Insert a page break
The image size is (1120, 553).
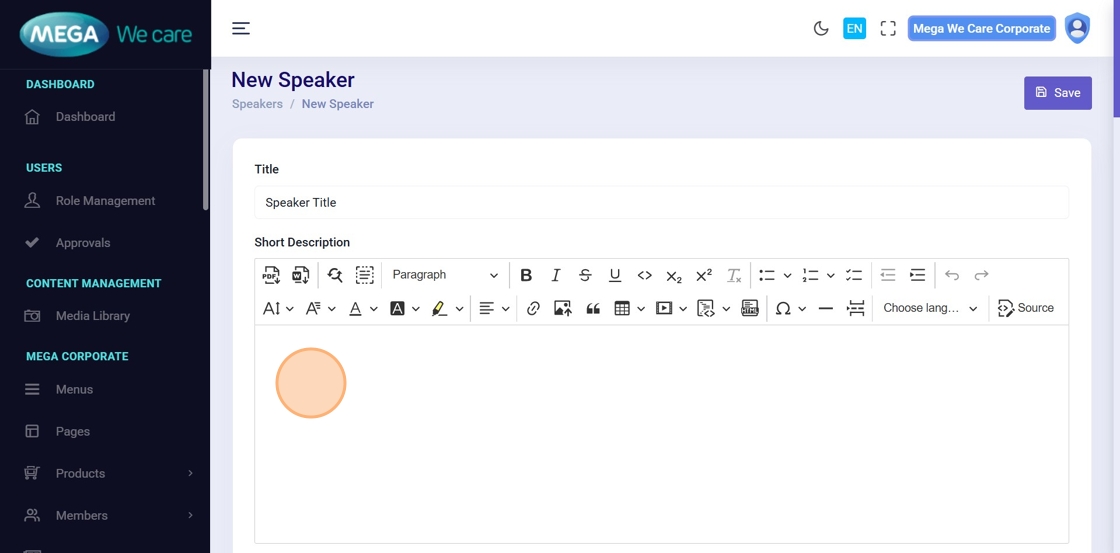click(855, 309)
